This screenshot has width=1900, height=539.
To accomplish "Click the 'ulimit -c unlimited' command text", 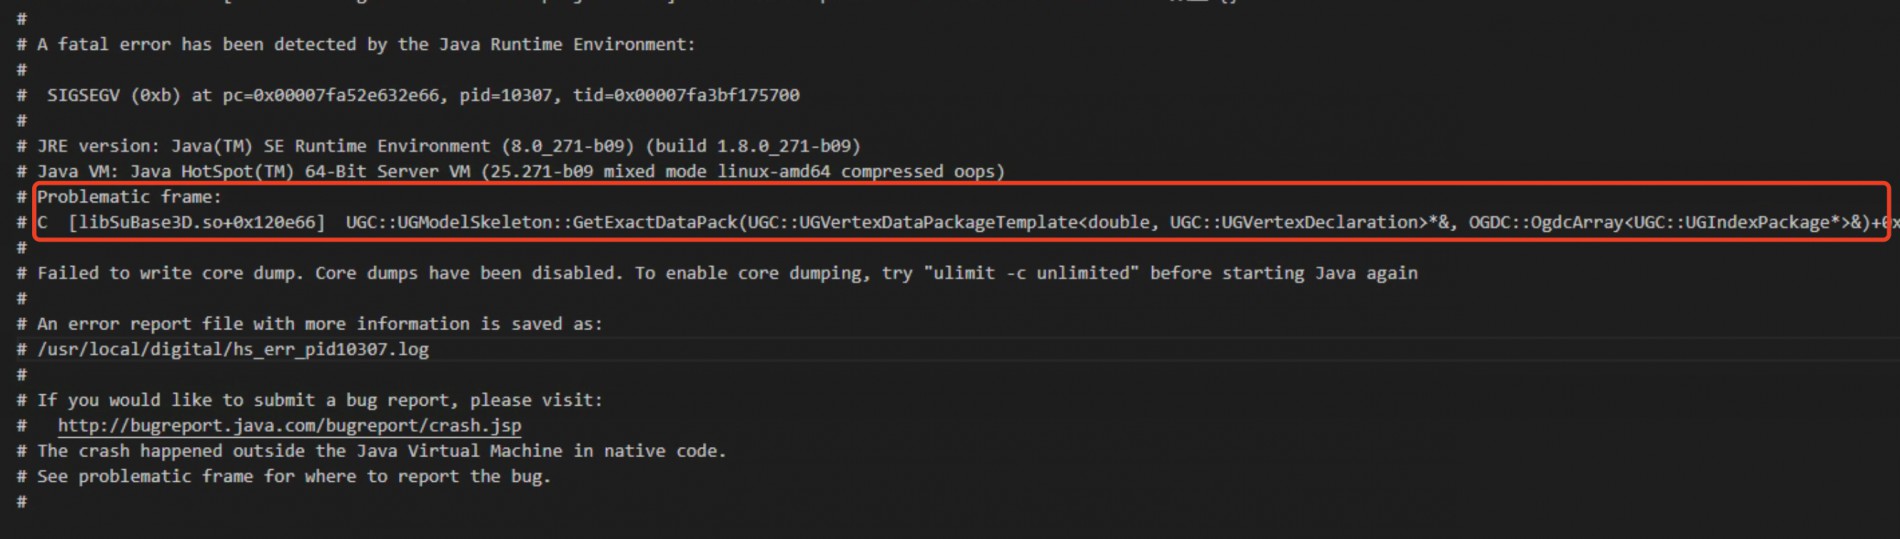I will pos(1030,273).
